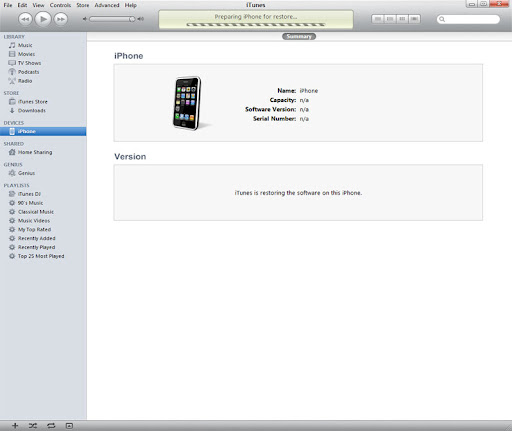Click the iTunes DJ playlist icon
The width and height of the screenshot is (512, 431).
[x=12, y=194]
